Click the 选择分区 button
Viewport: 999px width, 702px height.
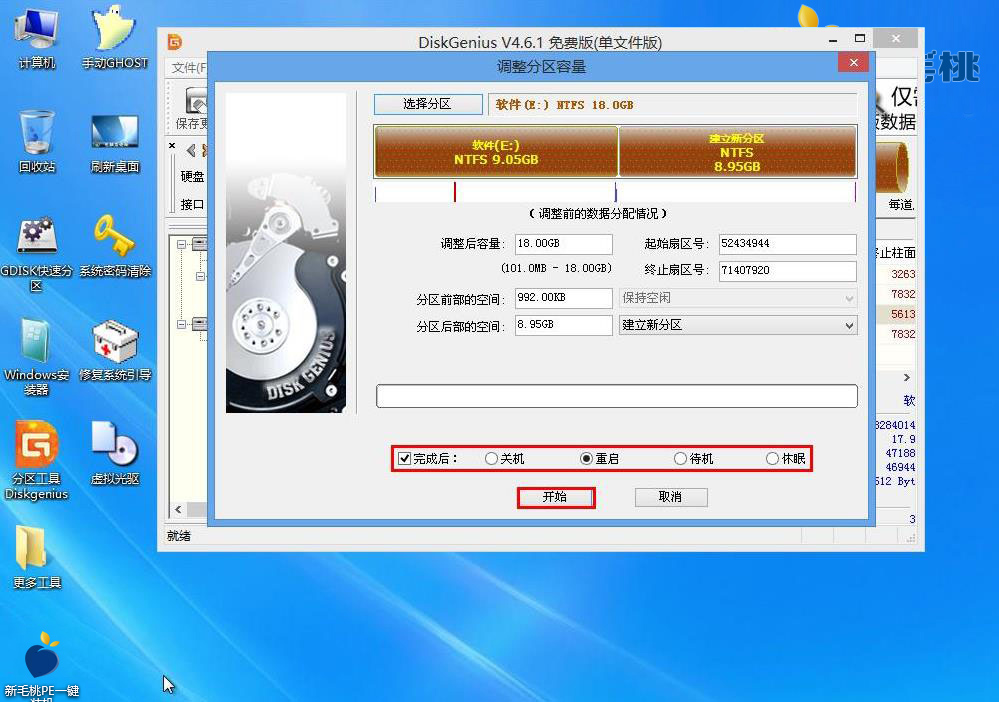[x=428, y=104]
